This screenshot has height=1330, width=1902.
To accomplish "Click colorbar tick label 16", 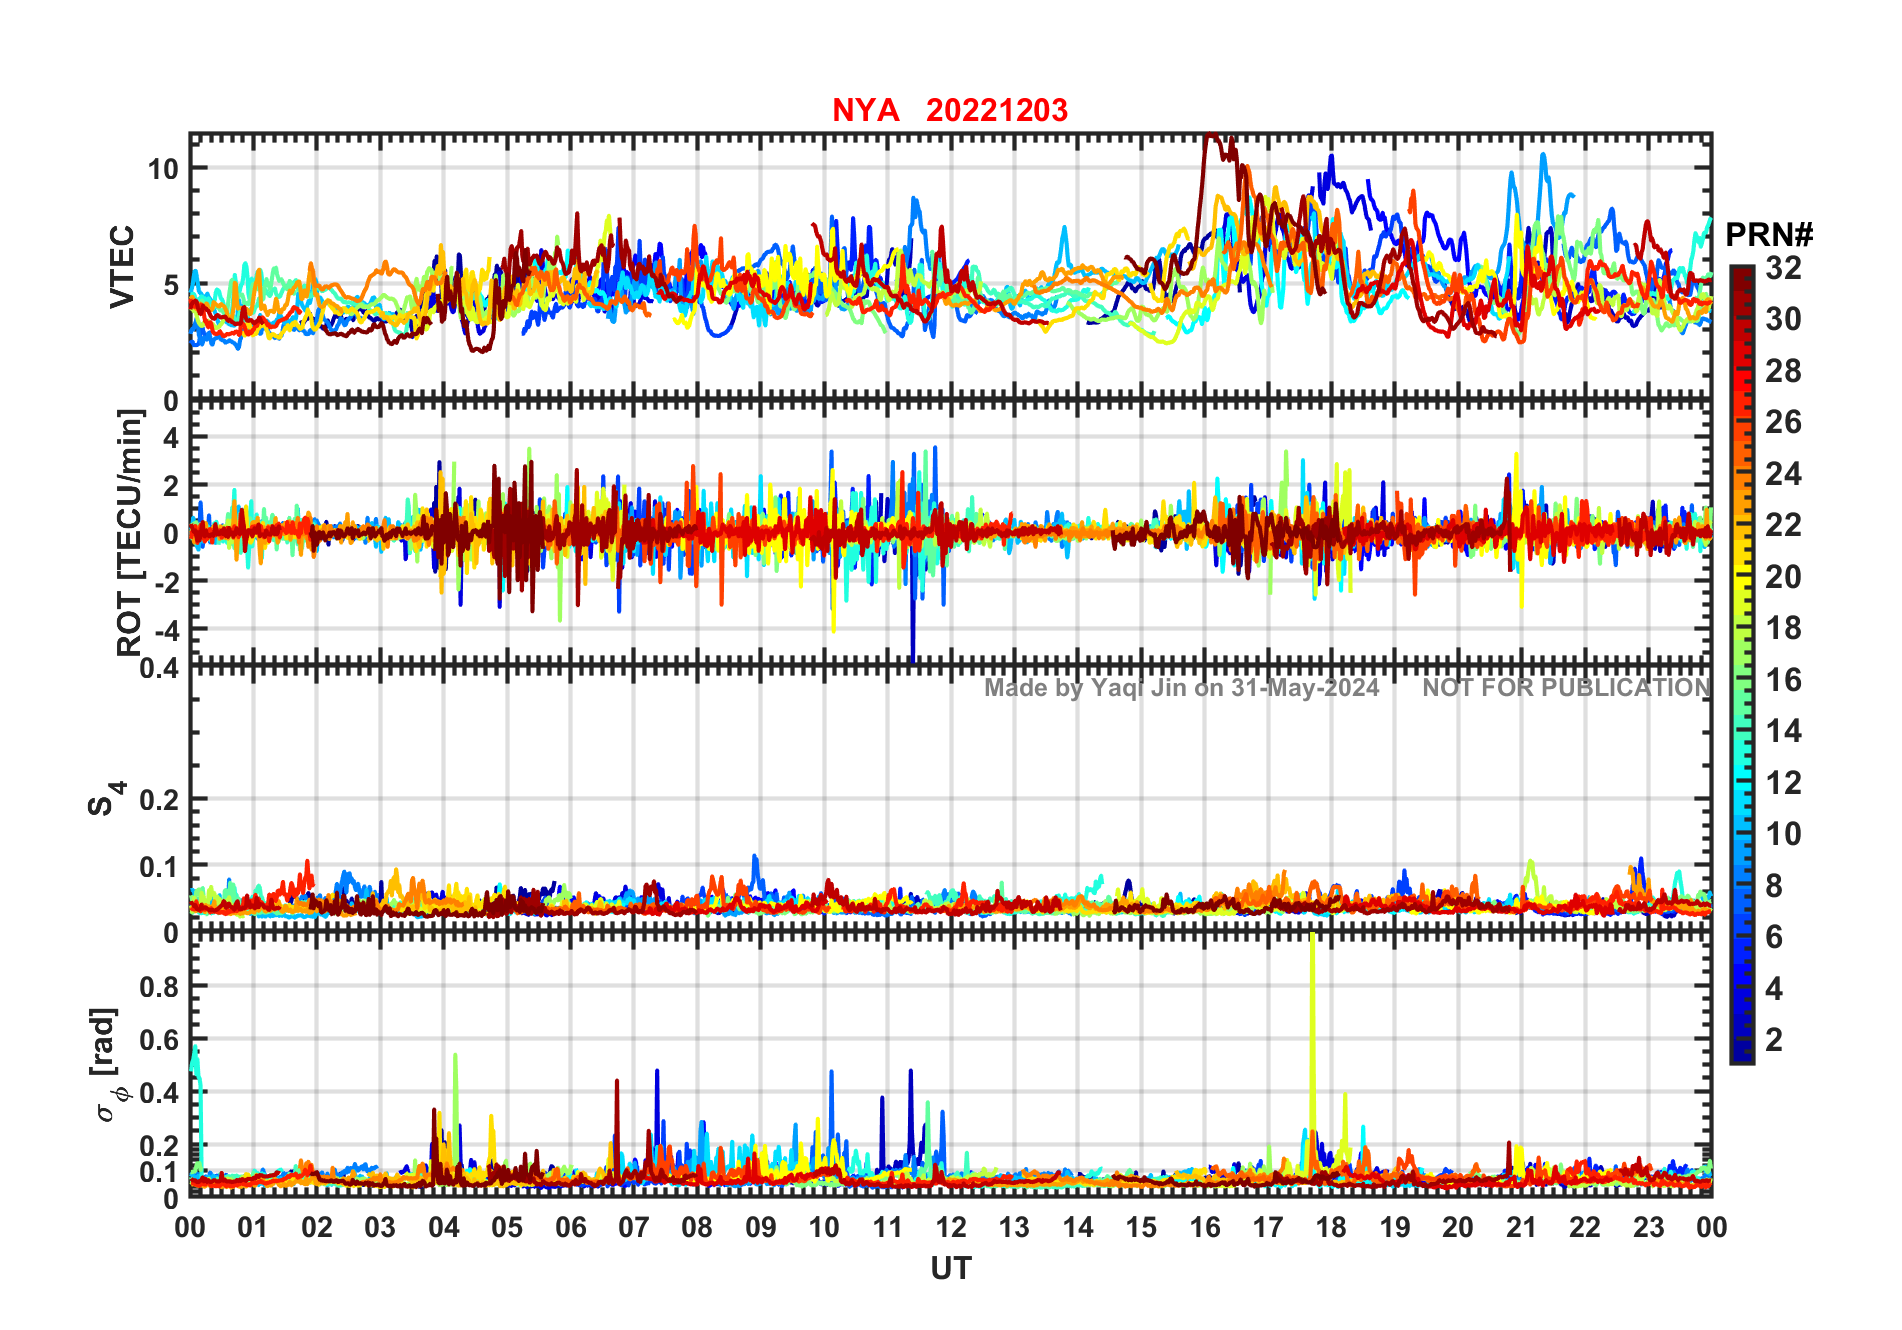I will pos(1783,680).
